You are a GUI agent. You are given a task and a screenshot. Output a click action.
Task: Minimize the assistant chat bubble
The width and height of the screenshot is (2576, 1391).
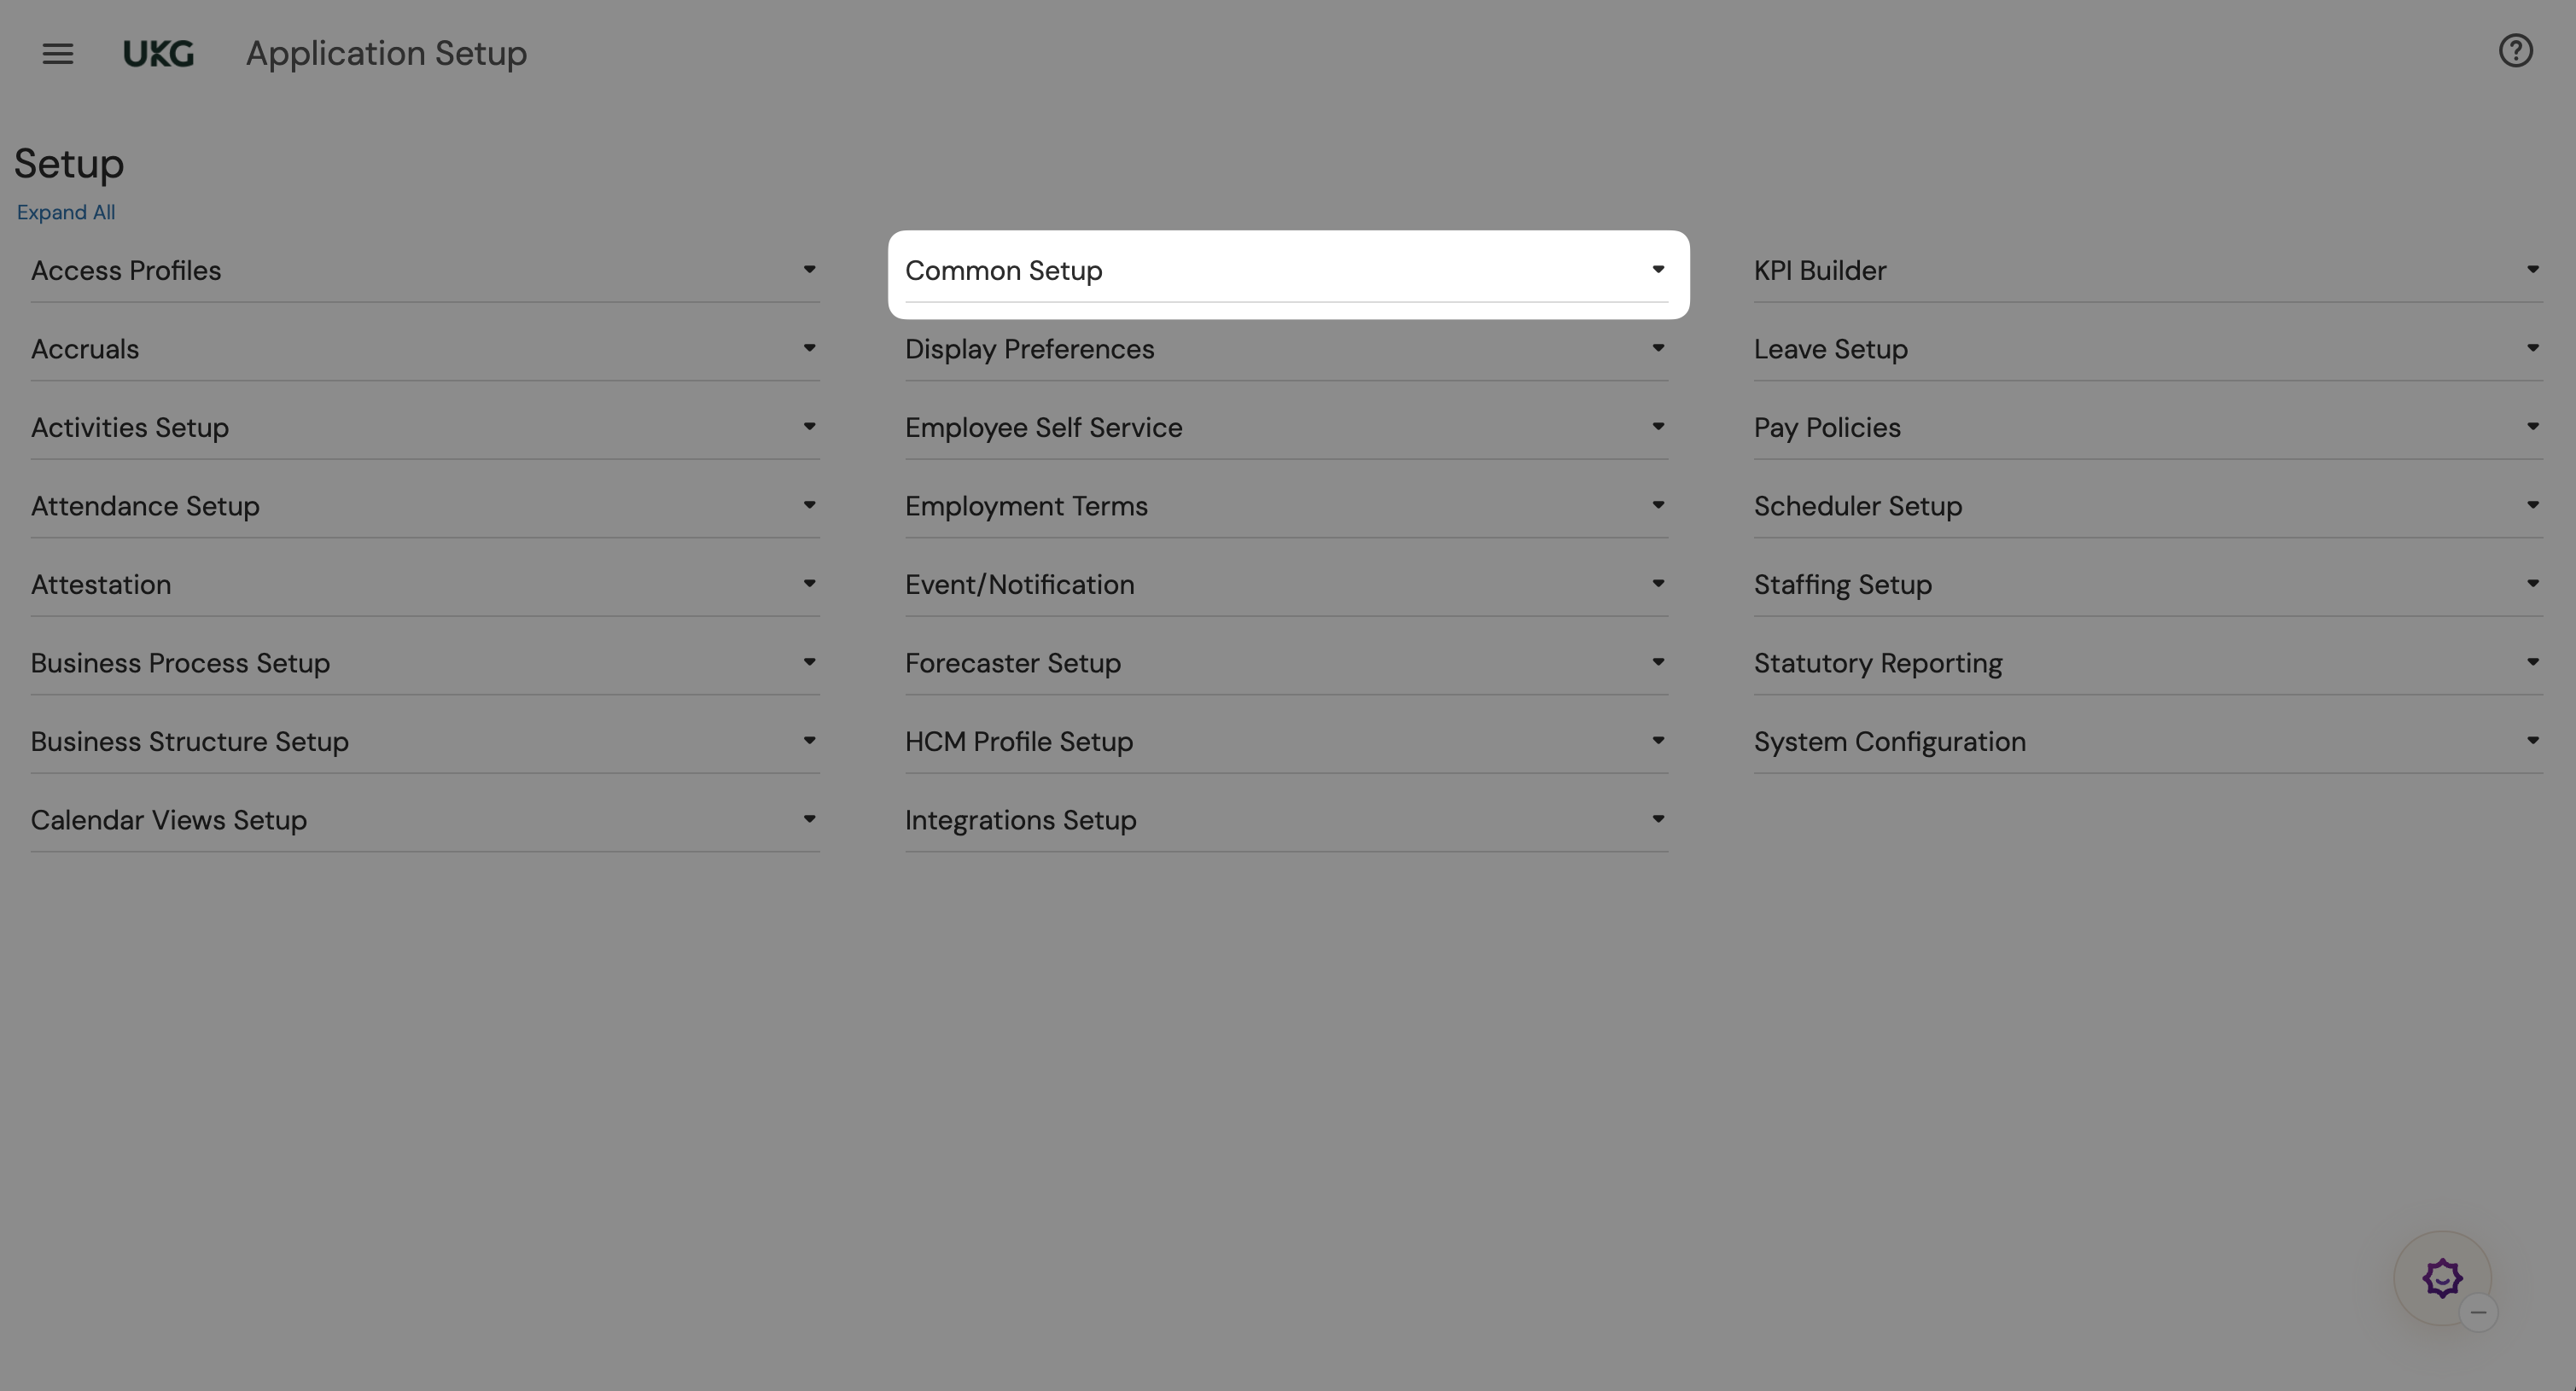point(2478,1311)
